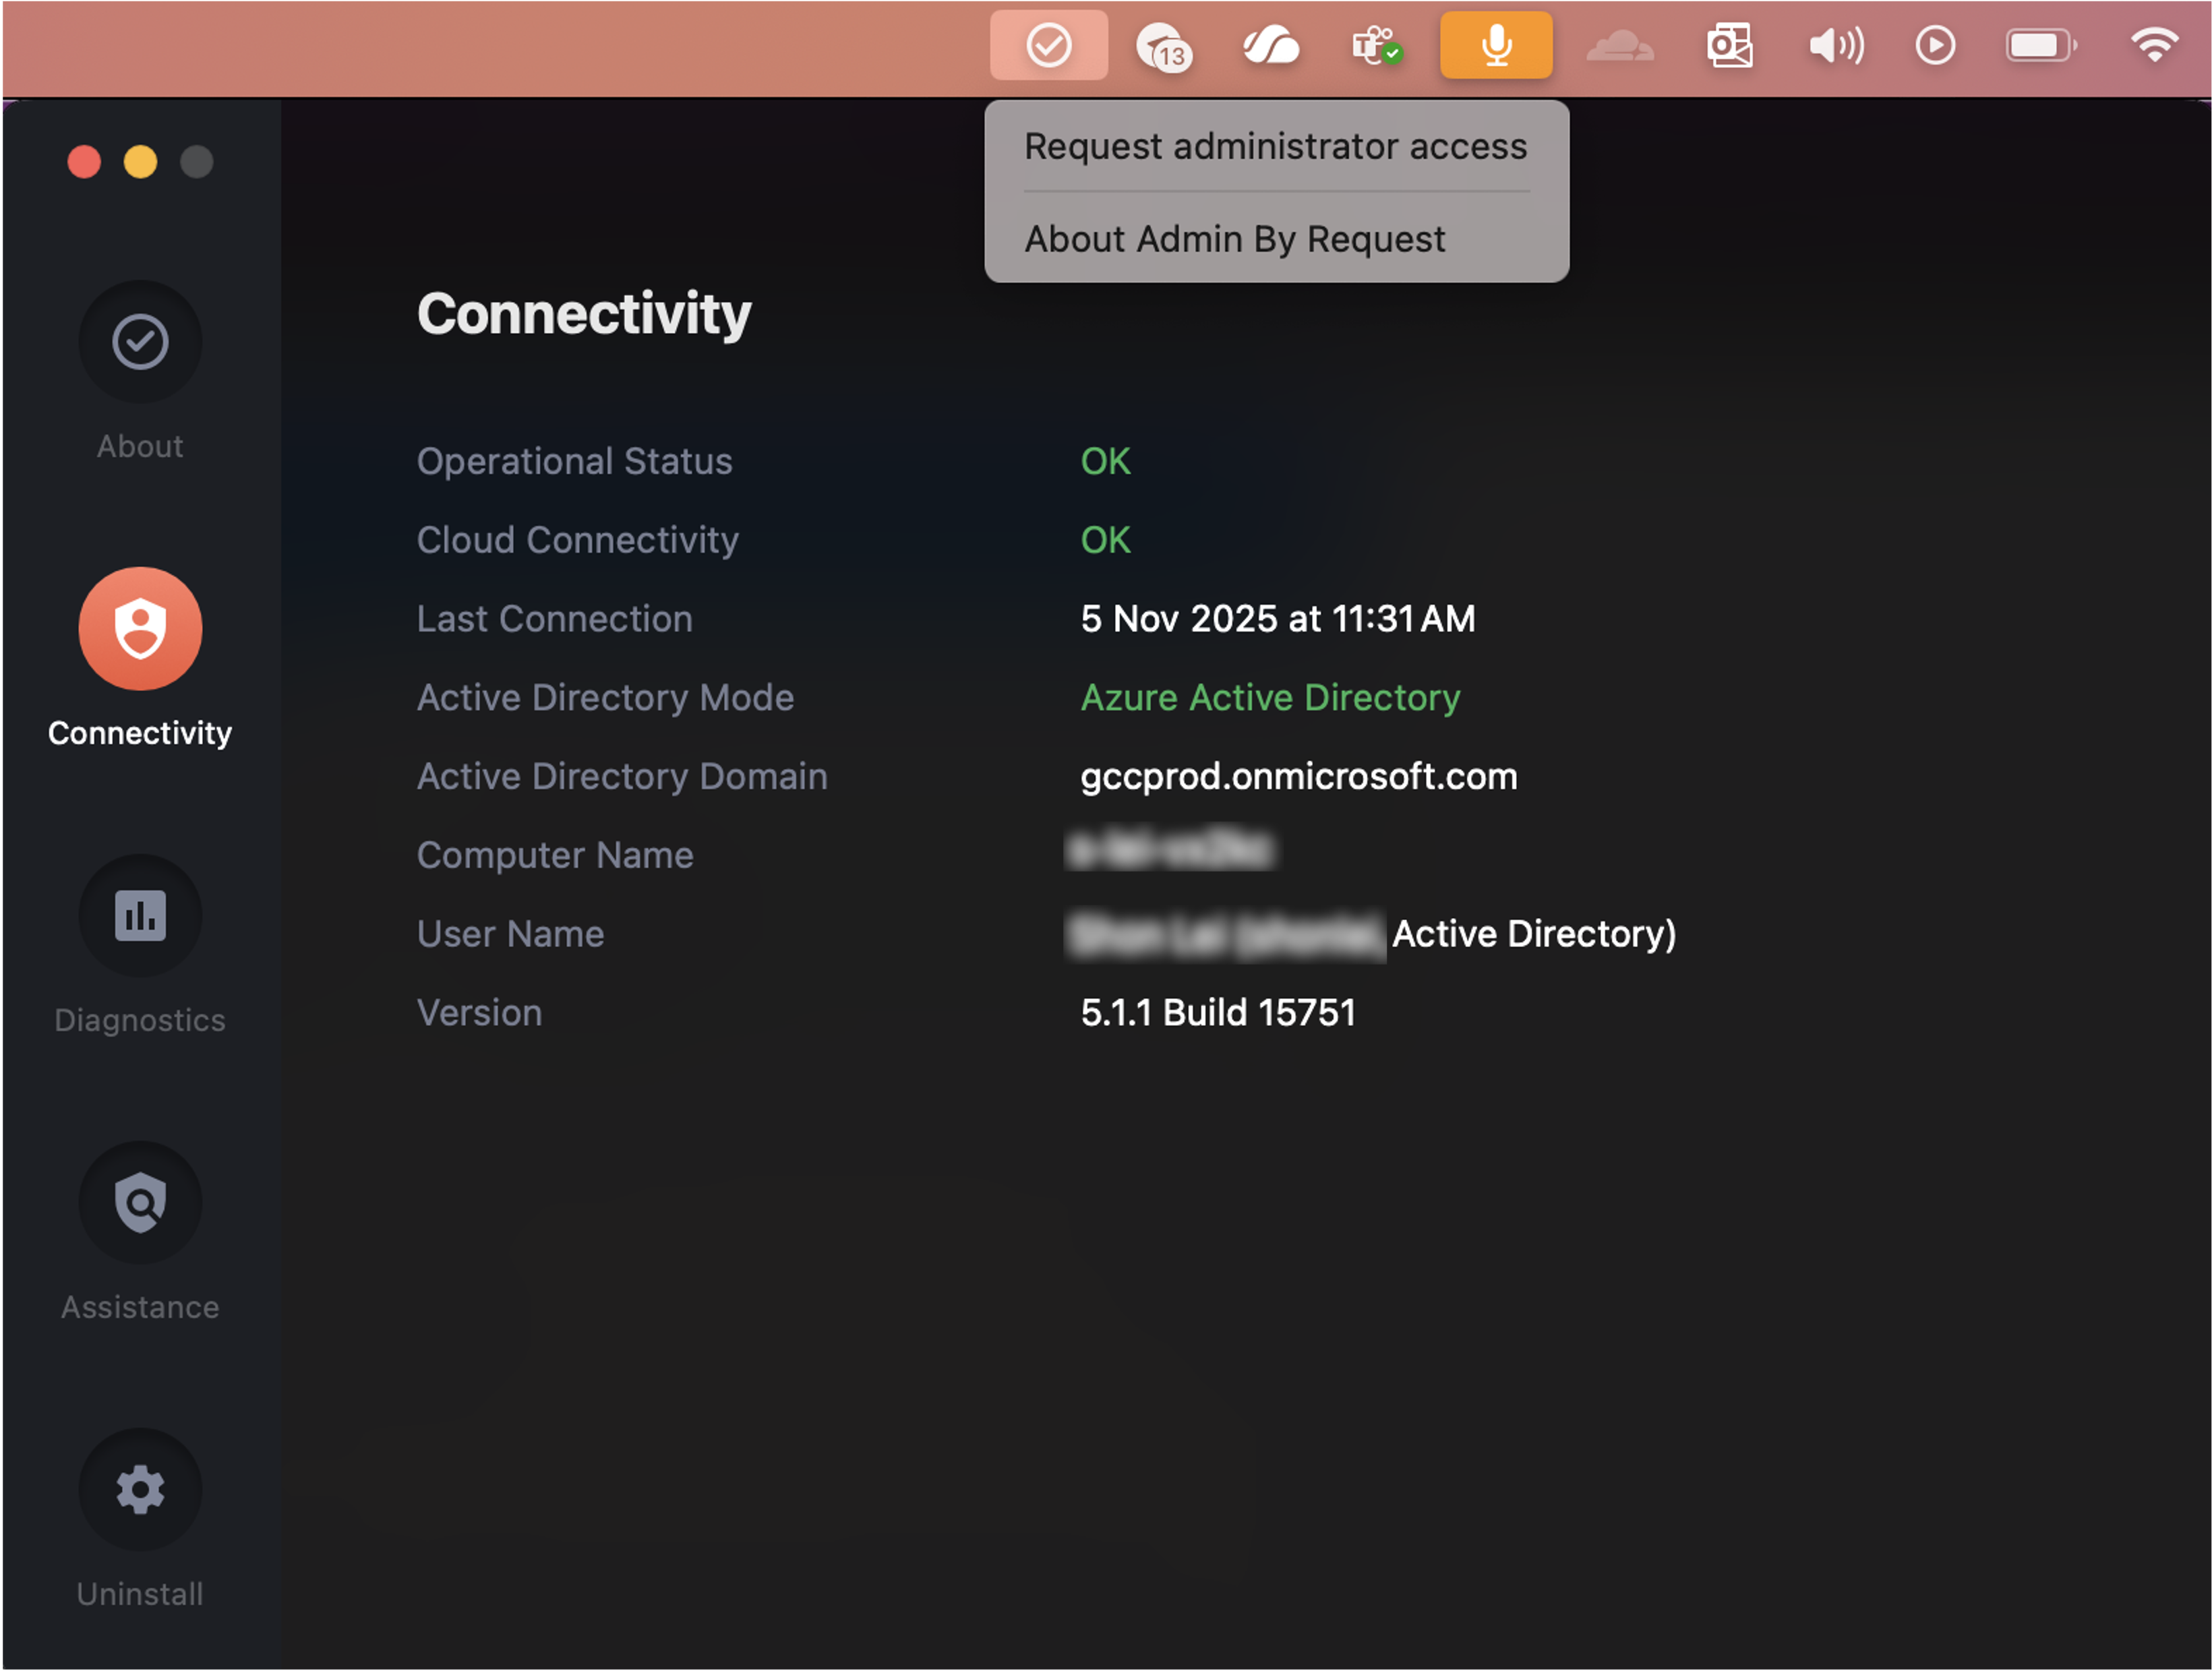Click the Last Connection label
Screen dimensions: 2212x1671
tap(555, 619)
